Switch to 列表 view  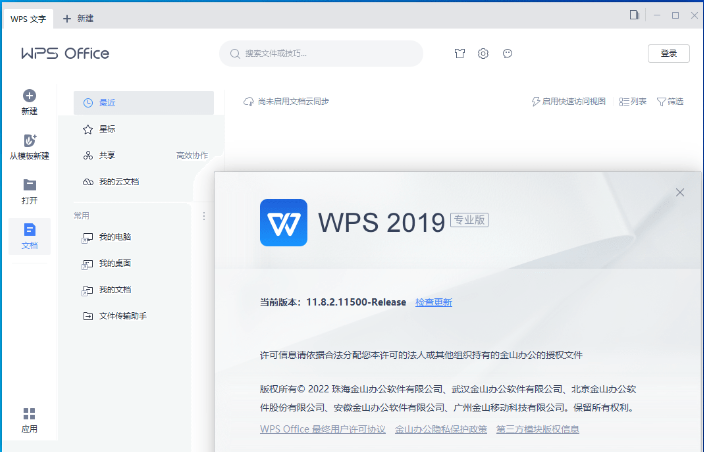click(x=633, y=102)
